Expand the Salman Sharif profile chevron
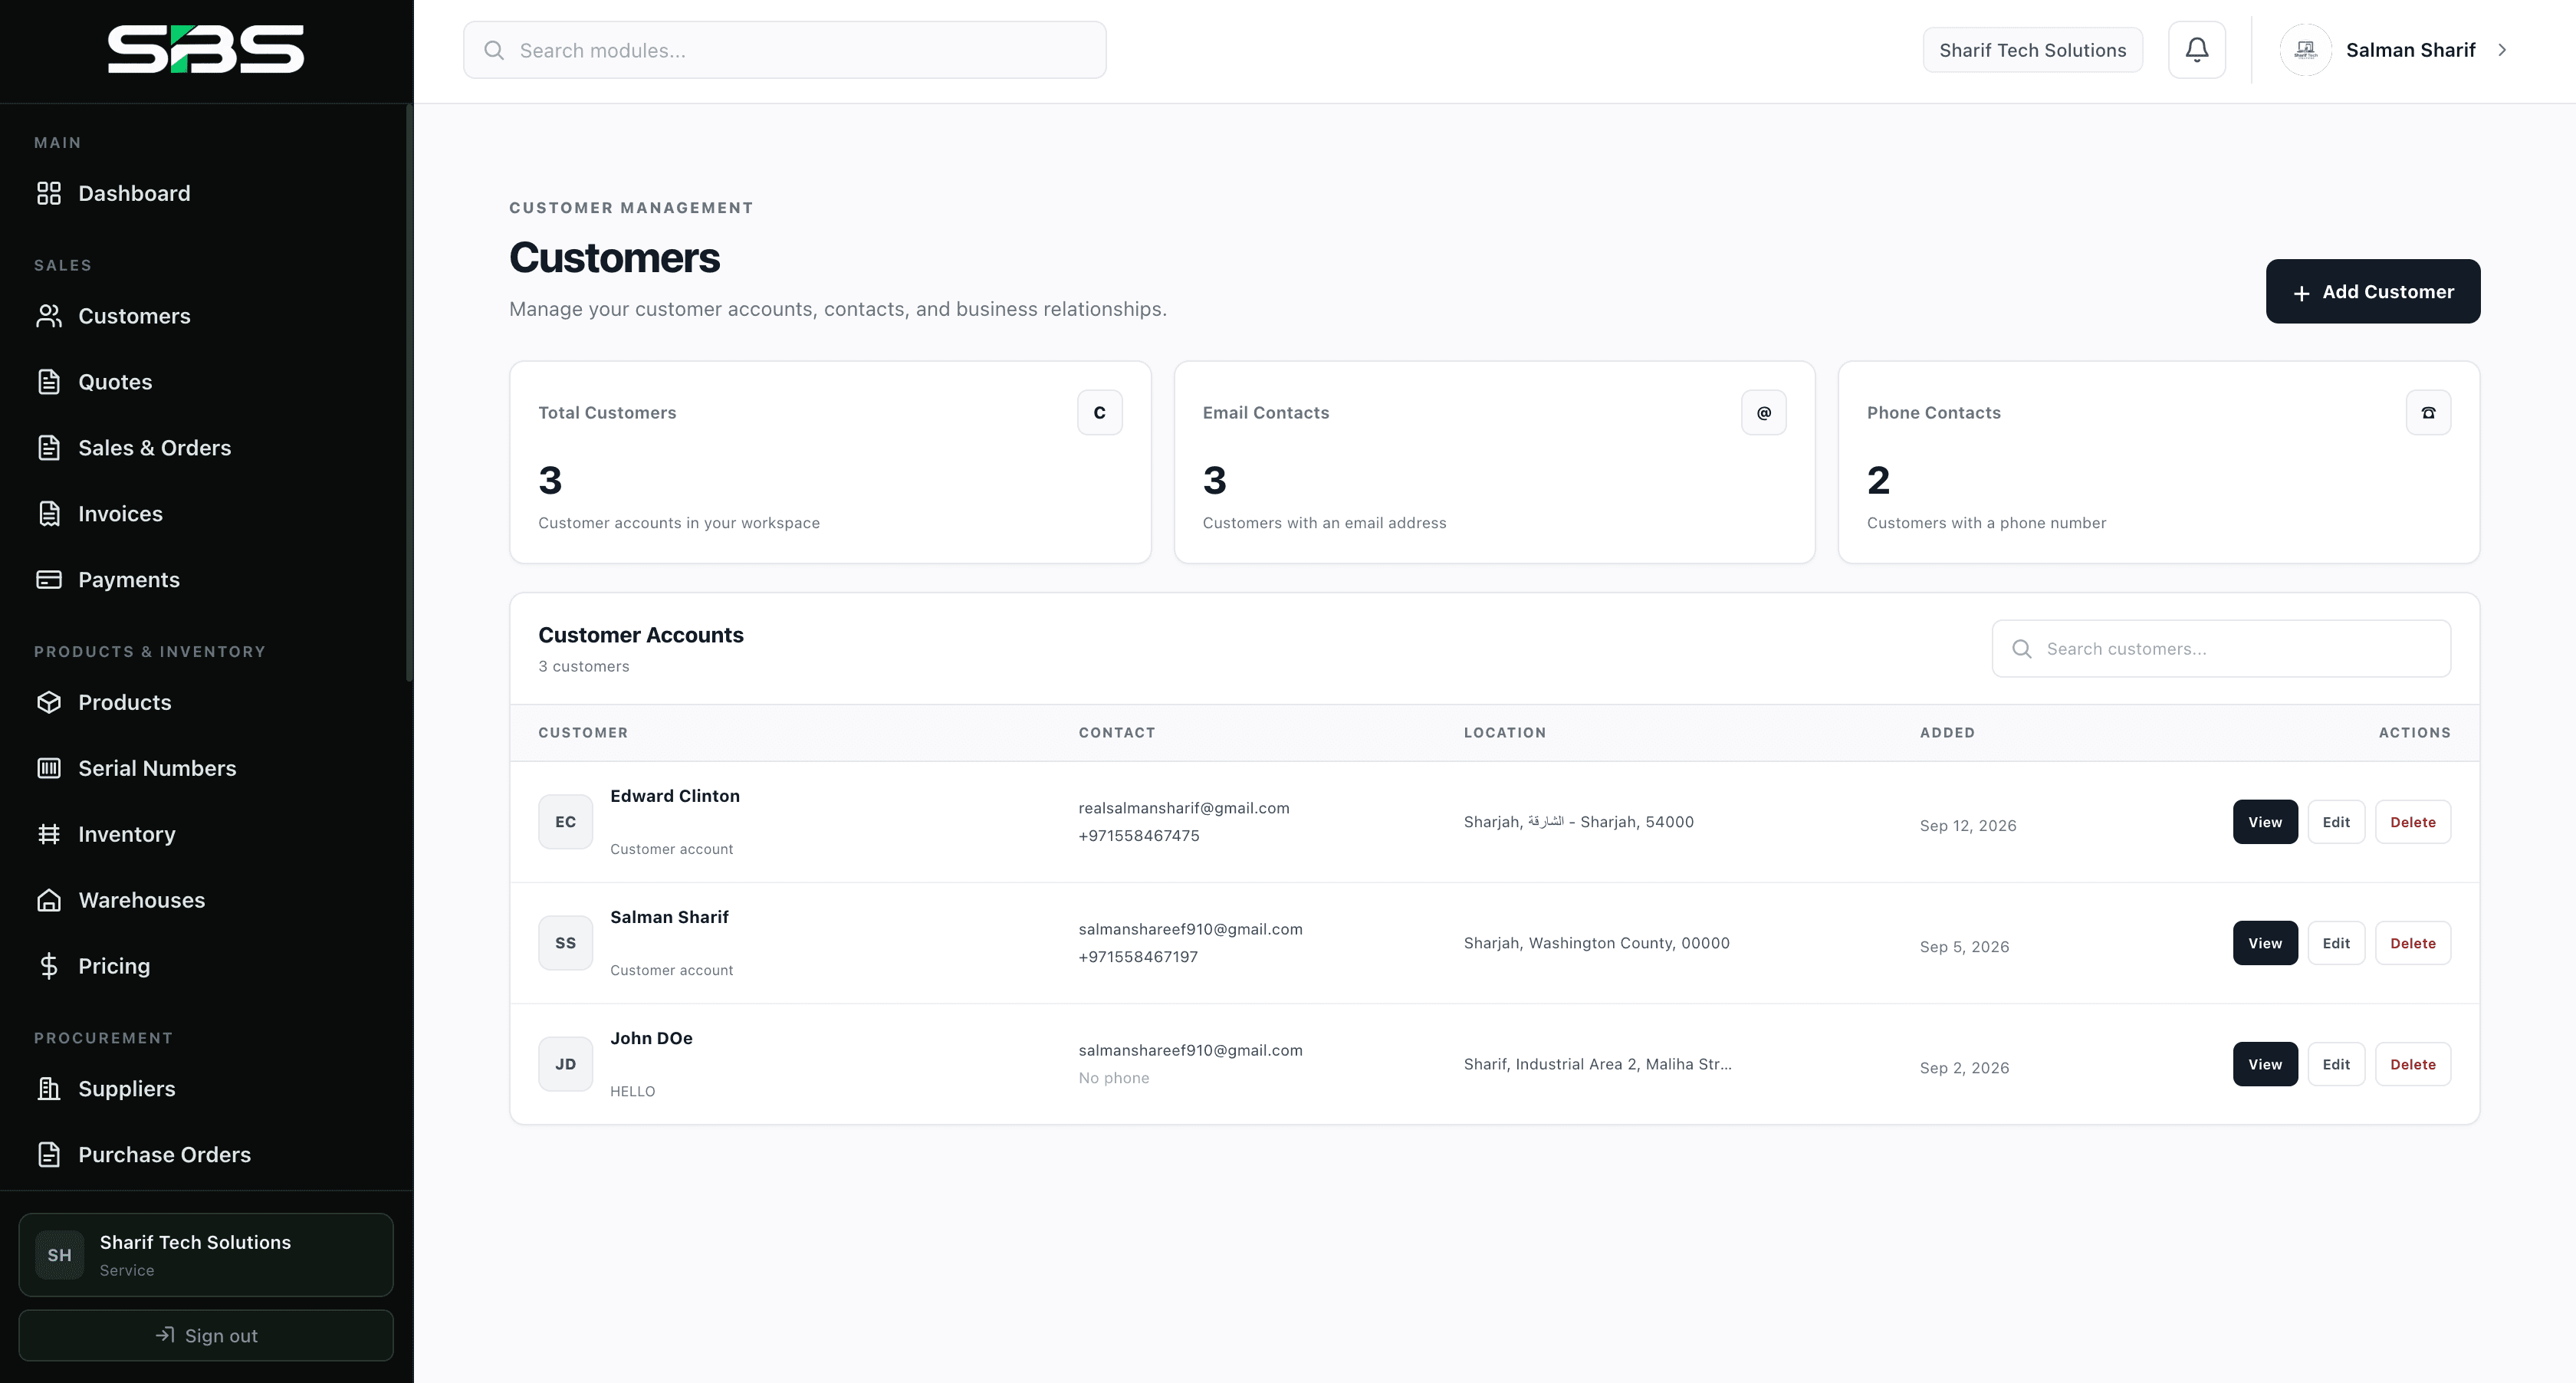The height and width of the screenshot is (1383, 2576). pyautogui.click(x=2502, y=50)
